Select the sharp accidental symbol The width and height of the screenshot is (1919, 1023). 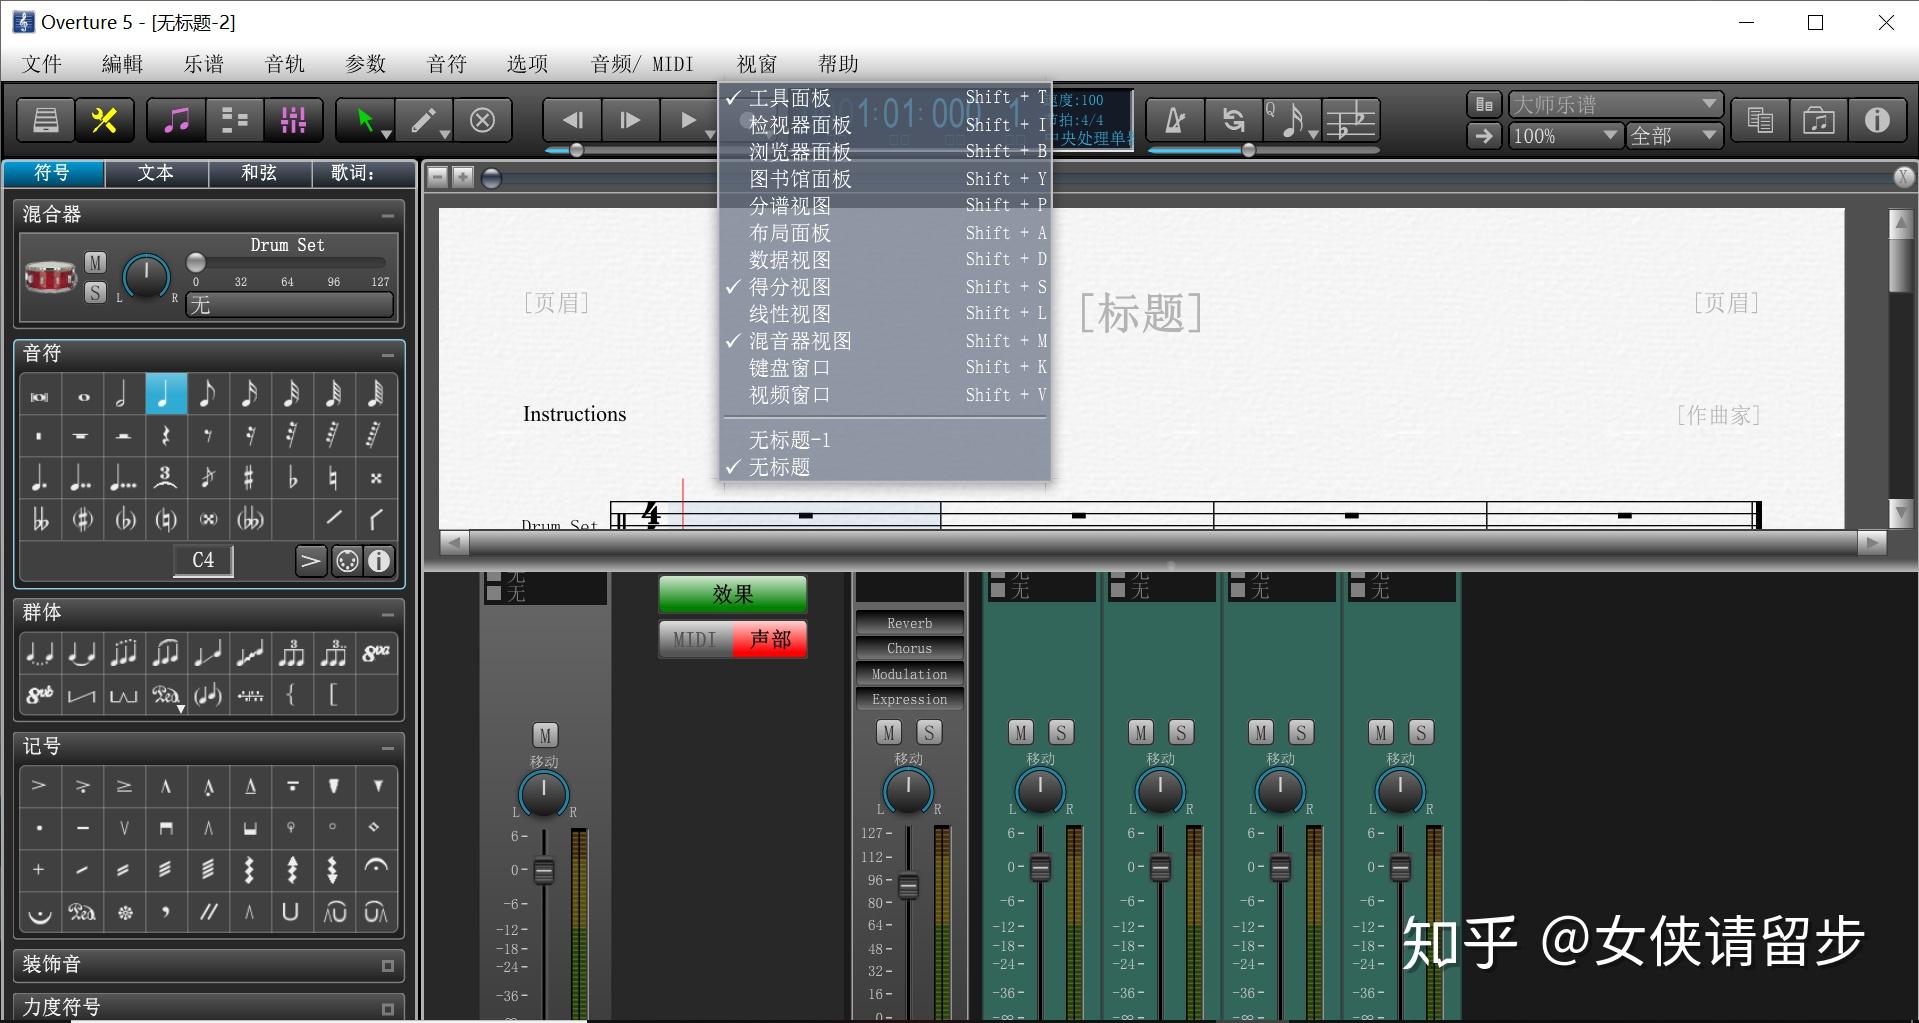250,478
